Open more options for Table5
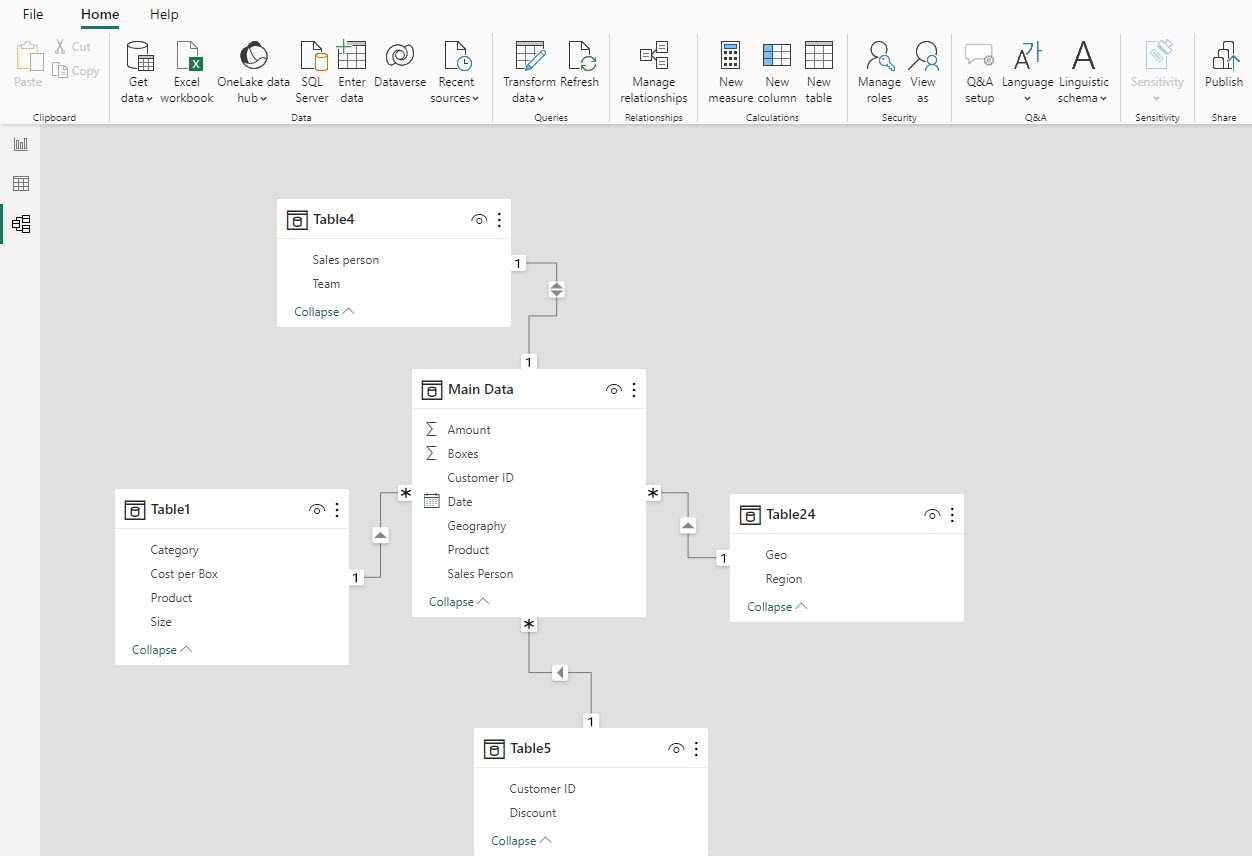 (696, 748)
